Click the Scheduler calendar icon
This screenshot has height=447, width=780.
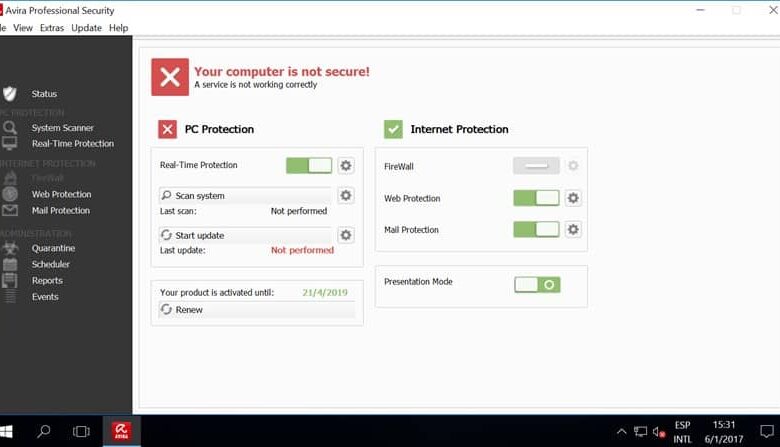pyautogui.click(x=9, y=264)
